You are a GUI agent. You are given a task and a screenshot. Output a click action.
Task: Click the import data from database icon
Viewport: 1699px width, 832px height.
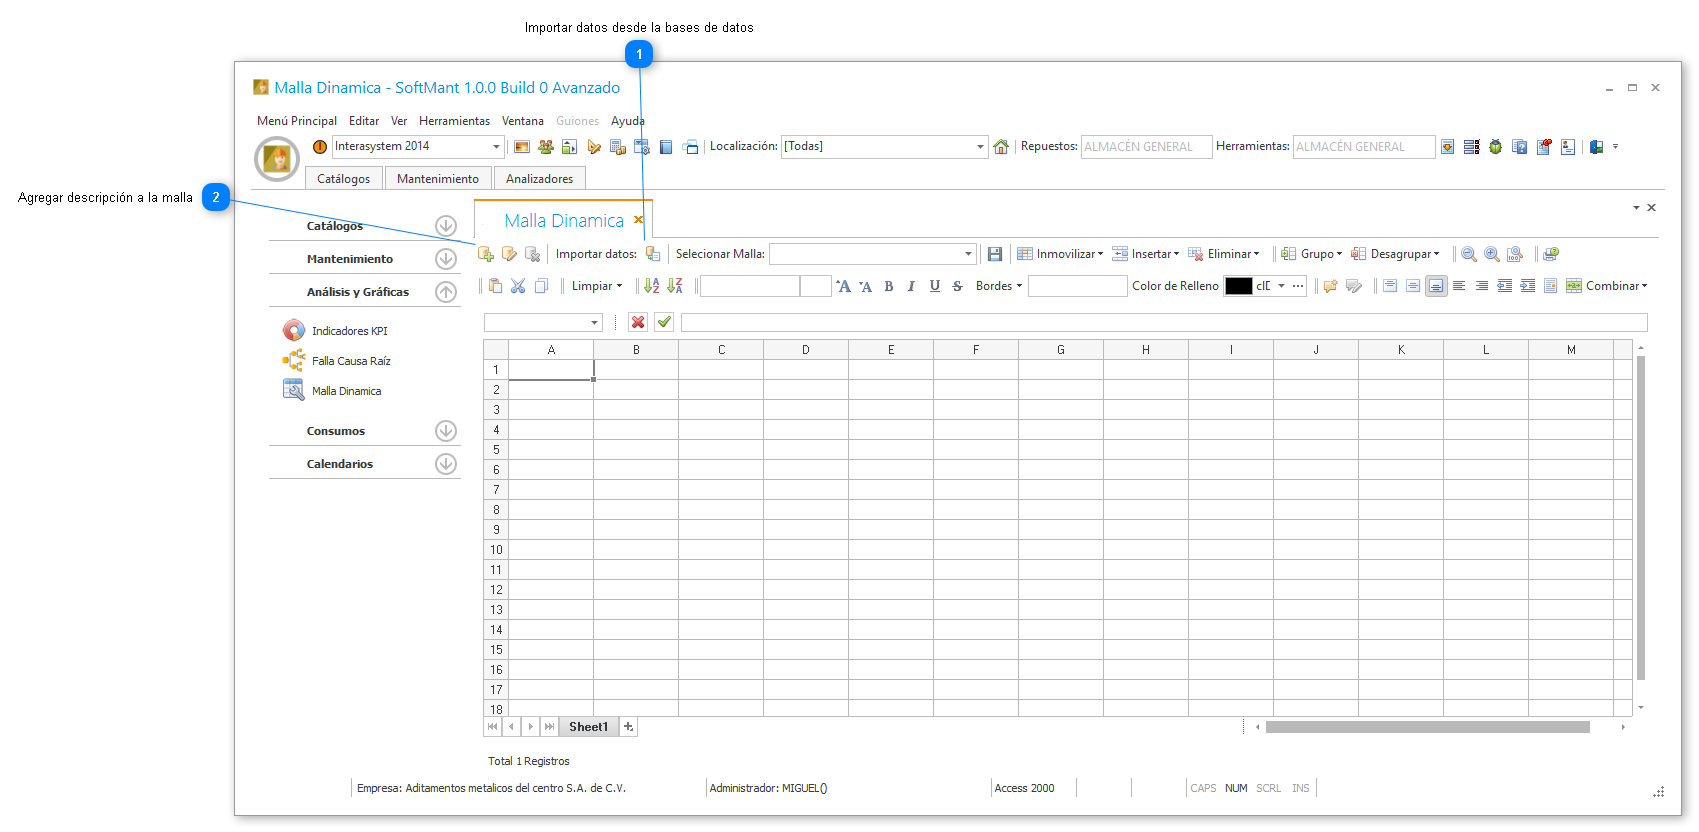[652, 254]
